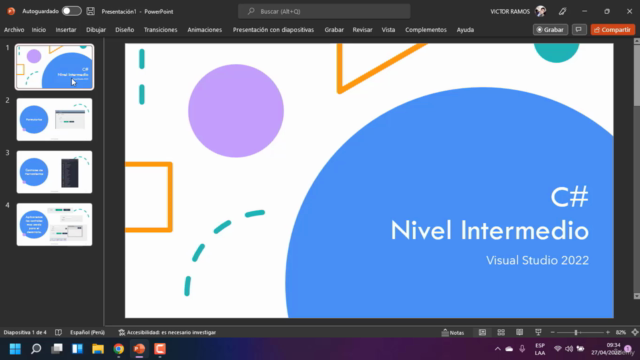Click the Save (Guardar) disk icon
Viewport: 640px width, 360px height.
(x=91, y=11)
